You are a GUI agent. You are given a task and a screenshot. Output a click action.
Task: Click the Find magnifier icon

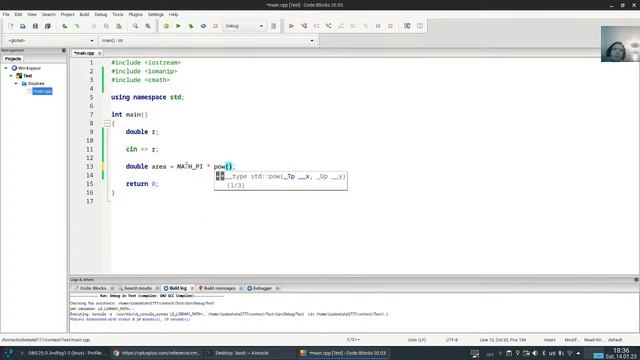tap(135, 26)
